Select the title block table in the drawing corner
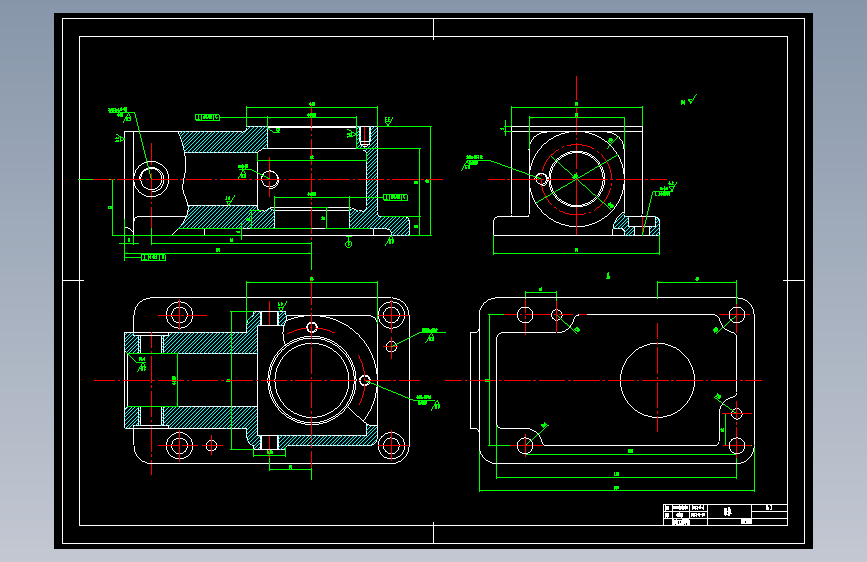Screen dimensions: 867x562 (x=725, y=514)
